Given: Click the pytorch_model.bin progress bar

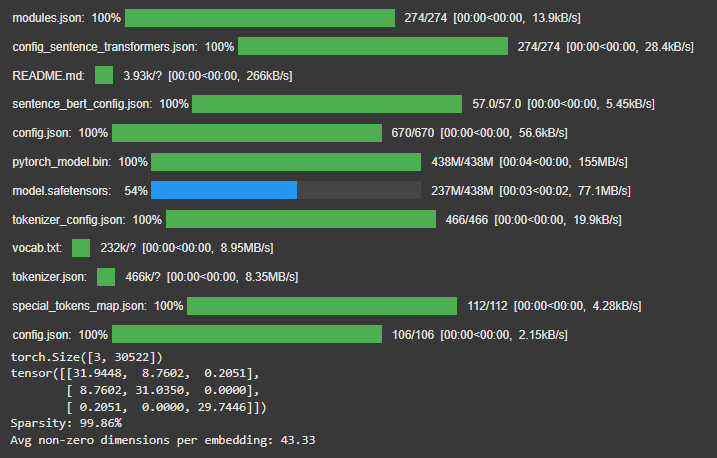Looking at the screenshot, I should 285,162.
